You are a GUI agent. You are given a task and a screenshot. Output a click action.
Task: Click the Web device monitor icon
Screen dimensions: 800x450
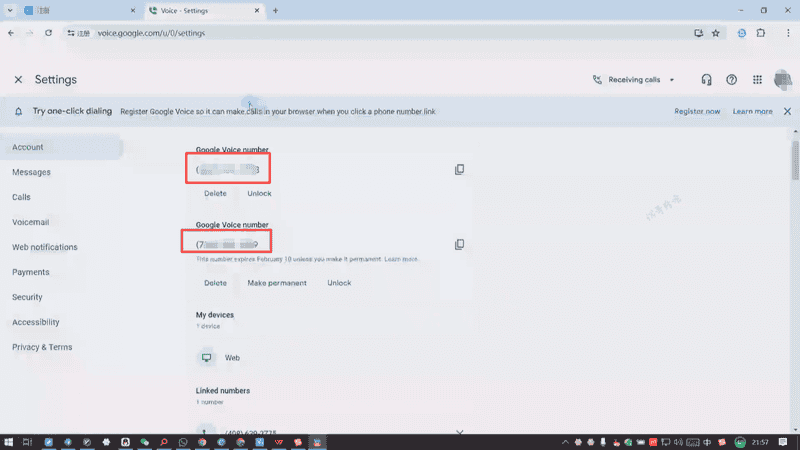coord(206,358)
